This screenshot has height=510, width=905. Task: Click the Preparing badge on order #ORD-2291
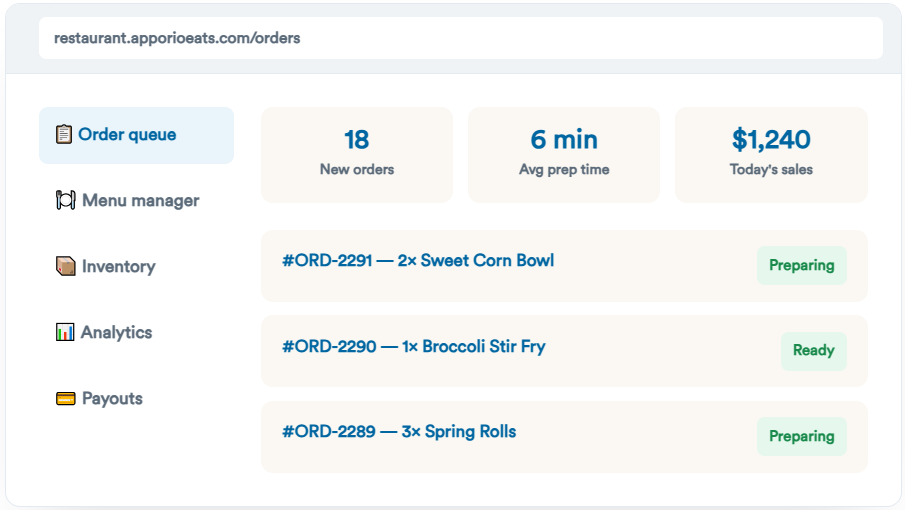(802, 265)
